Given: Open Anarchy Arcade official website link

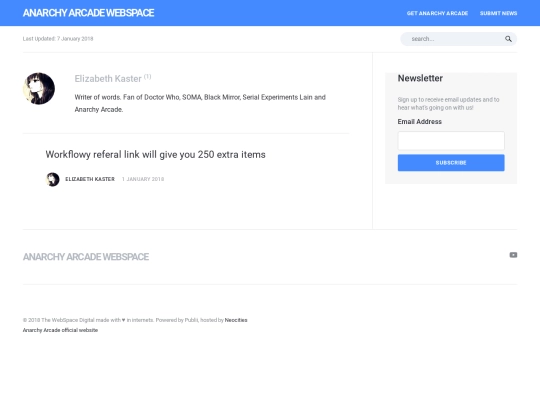Looking at the screenshot, I should click(60, 330).
